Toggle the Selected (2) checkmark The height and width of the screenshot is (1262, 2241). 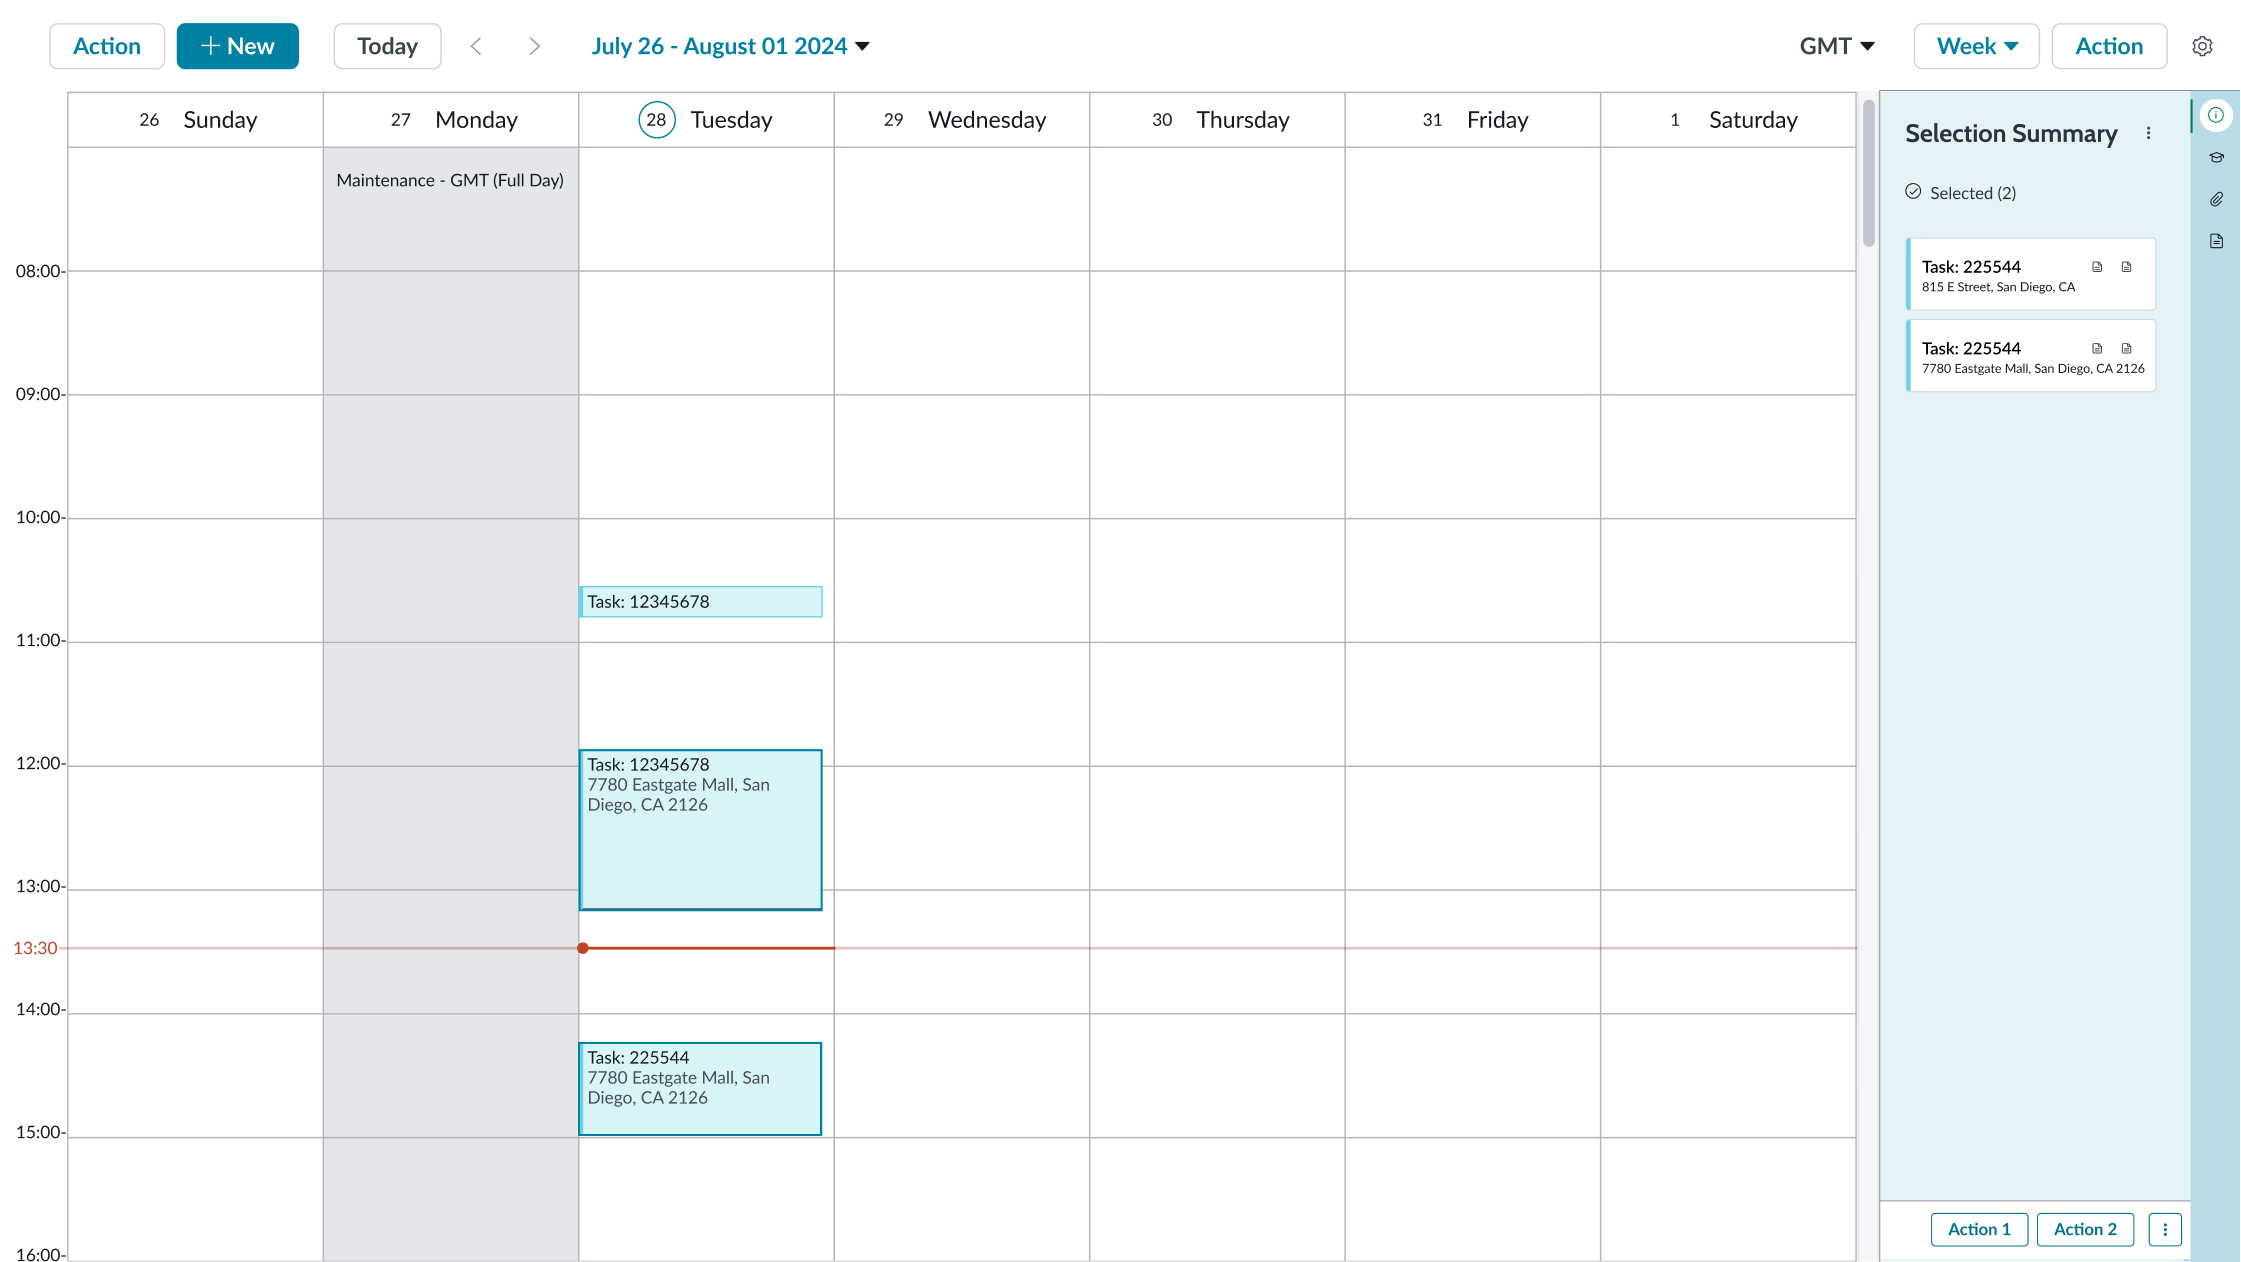[1913, 192]
